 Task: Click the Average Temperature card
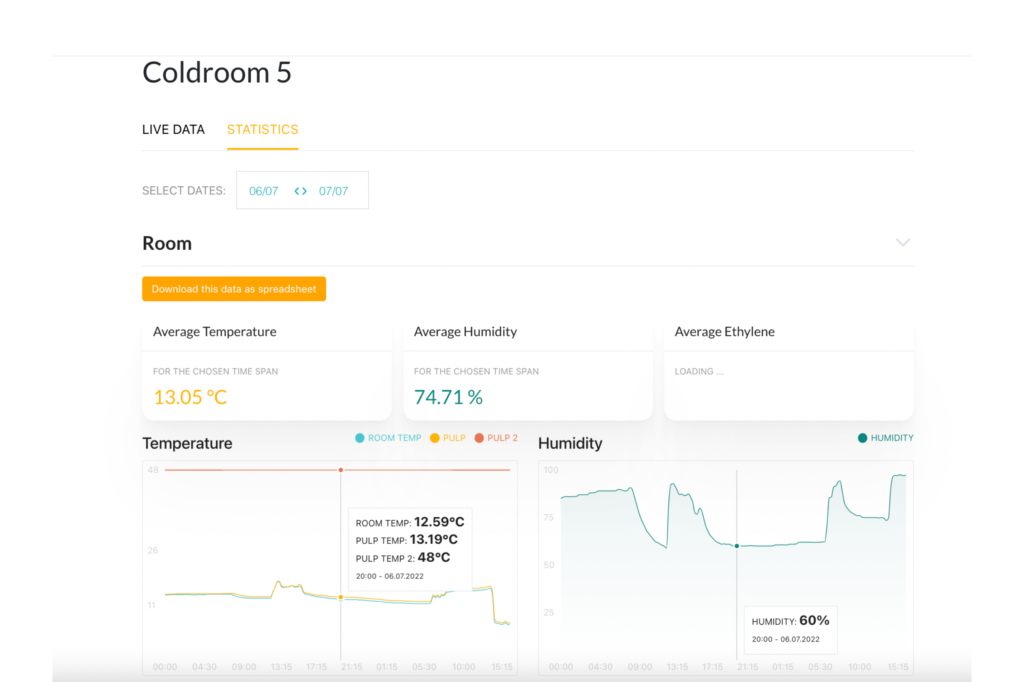click(x=267, y=371)
